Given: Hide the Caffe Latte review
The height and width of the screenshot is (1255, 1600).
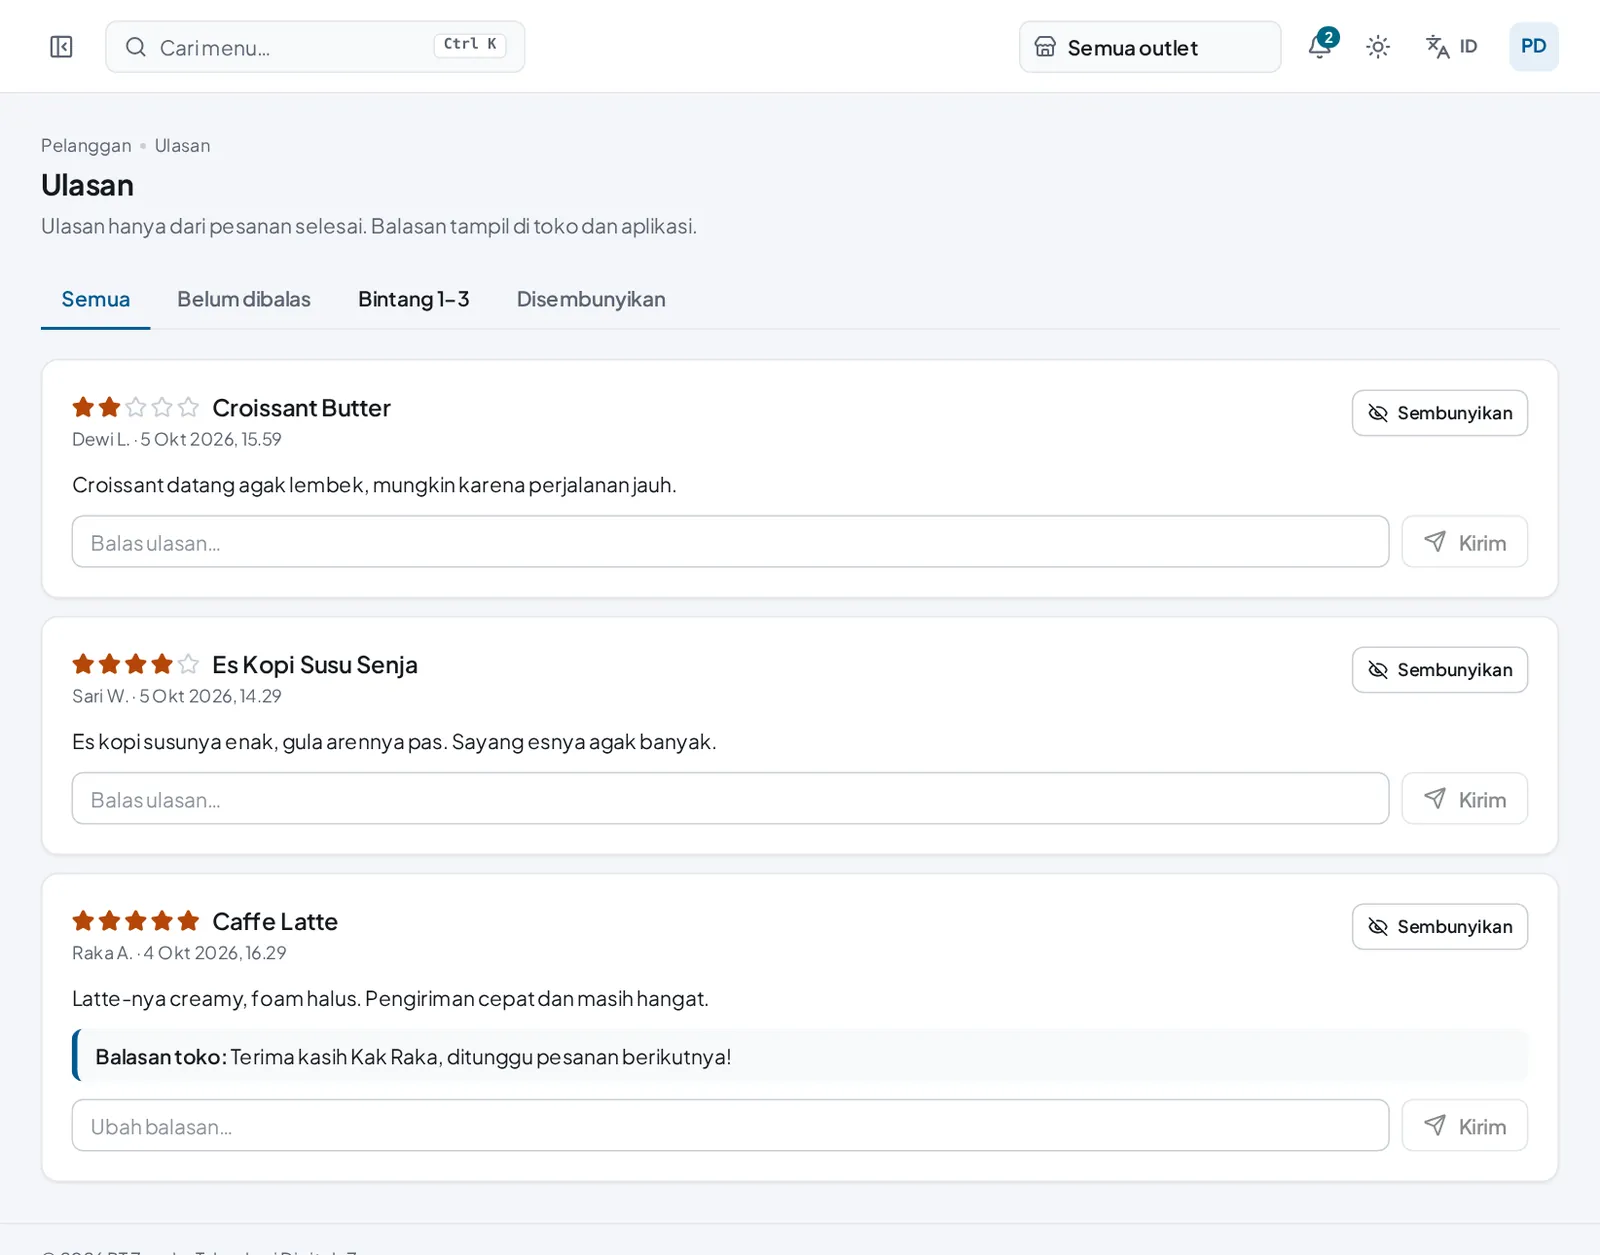Looking at the screenshot, I should [1439, 927].
